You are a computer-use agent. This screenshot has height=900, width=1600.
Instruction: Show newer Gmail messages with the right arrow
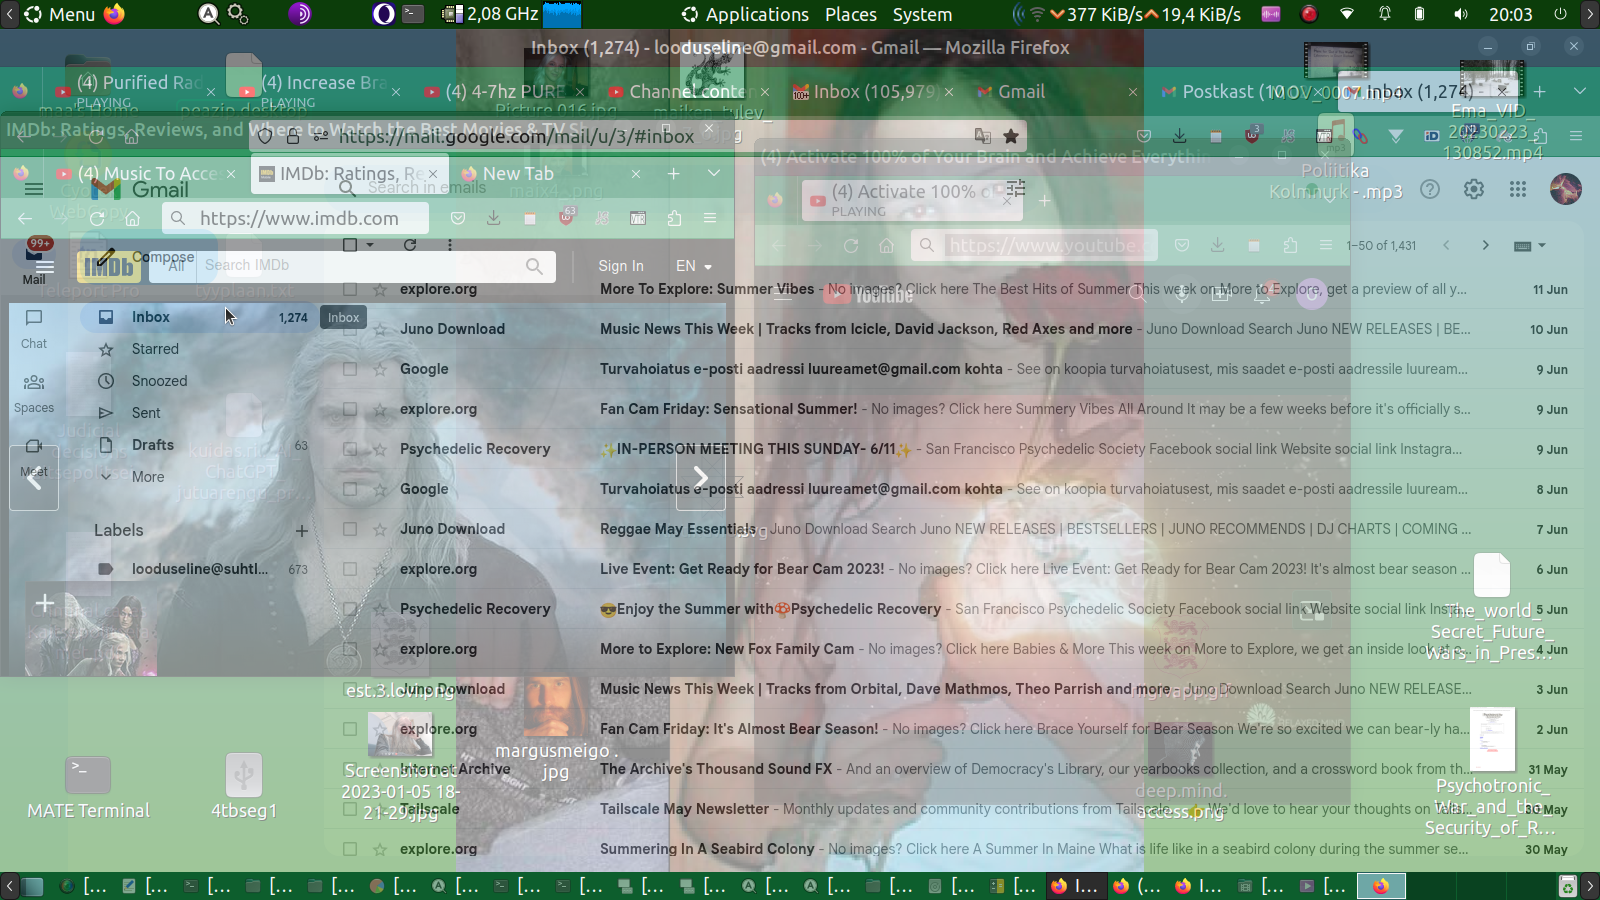(x=1486, y=245)
